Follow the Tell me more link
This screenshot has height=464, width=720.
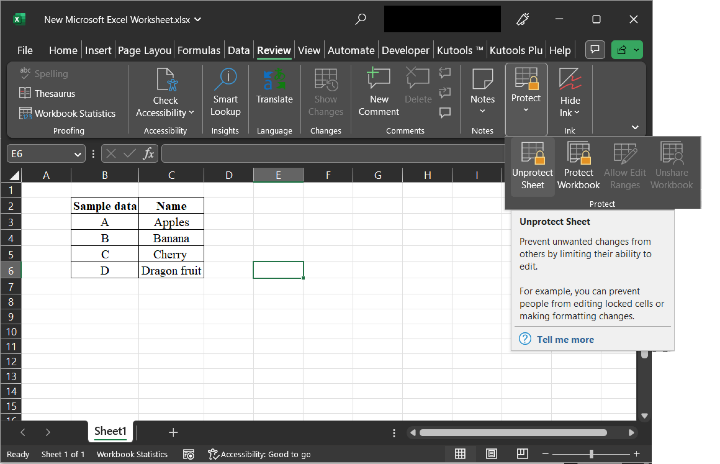pyautogui.click(x=565, y=340)
